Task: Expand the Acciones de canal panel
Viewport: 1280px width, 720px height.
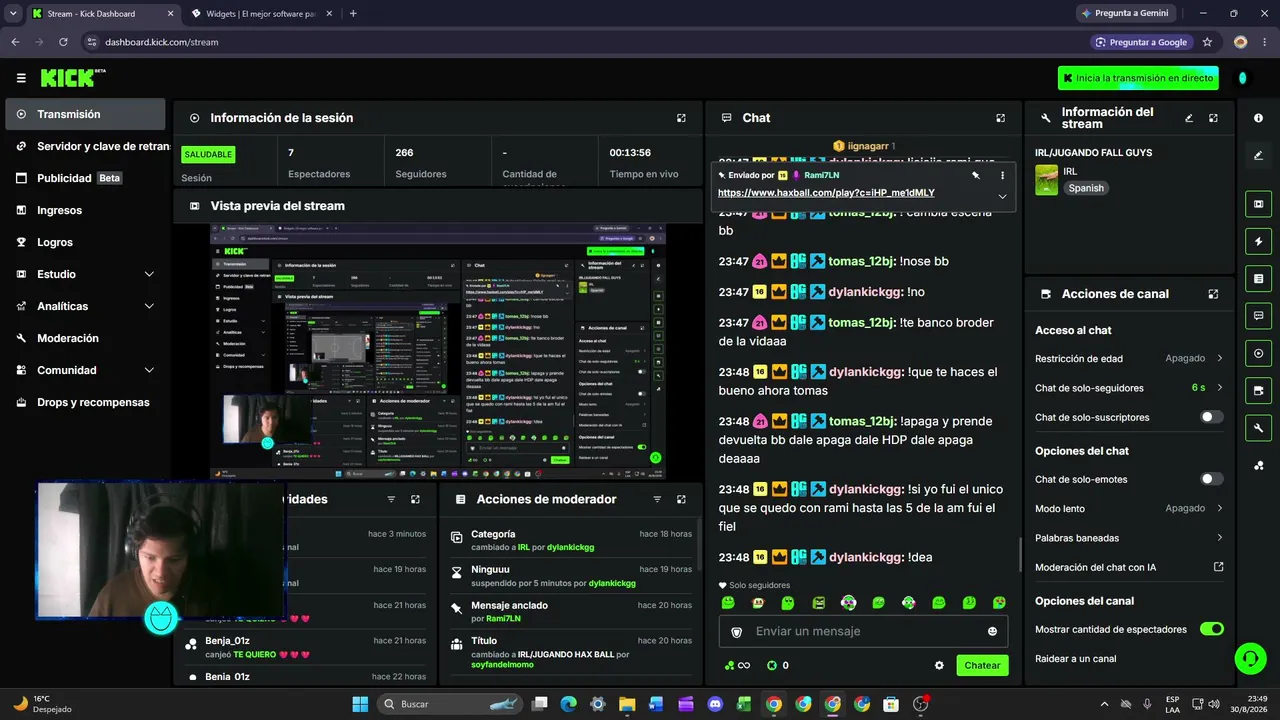Action: coord(1213,294)
